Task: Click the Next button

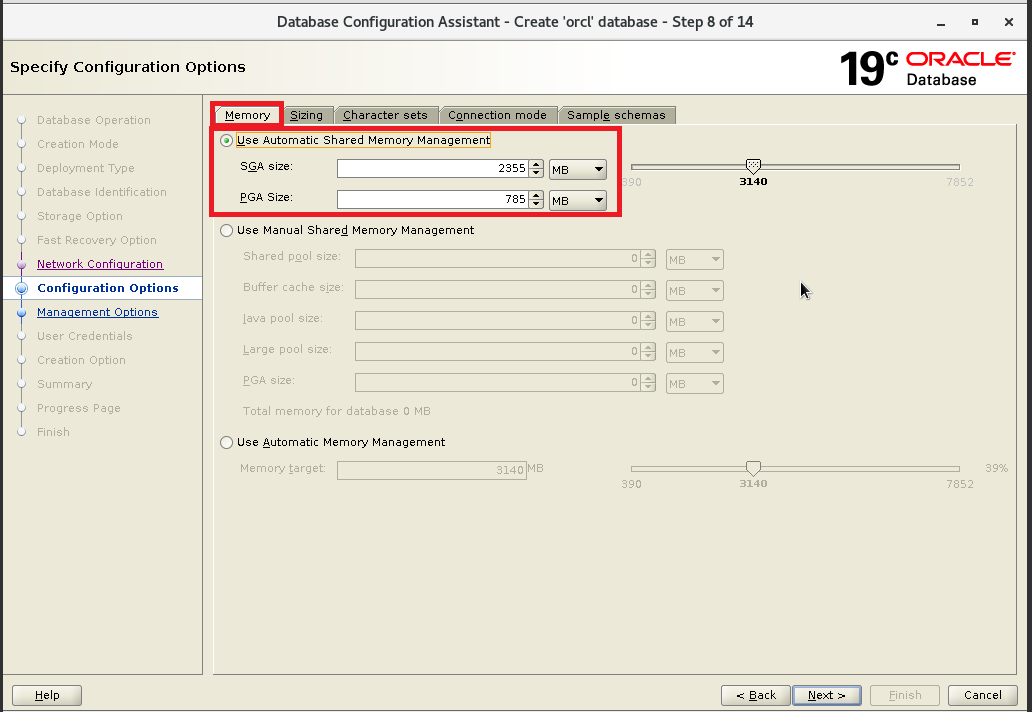Action: (826, 695)
